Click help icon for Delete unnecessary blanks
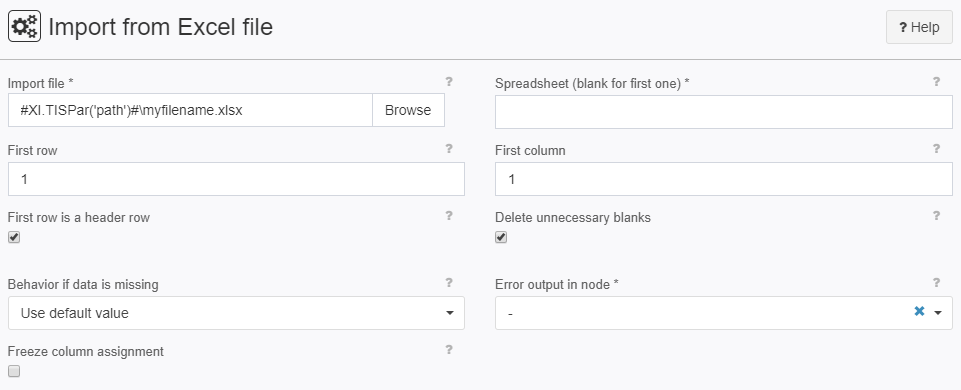This screenshot has width=961, height=390. [x=936, y=215]
